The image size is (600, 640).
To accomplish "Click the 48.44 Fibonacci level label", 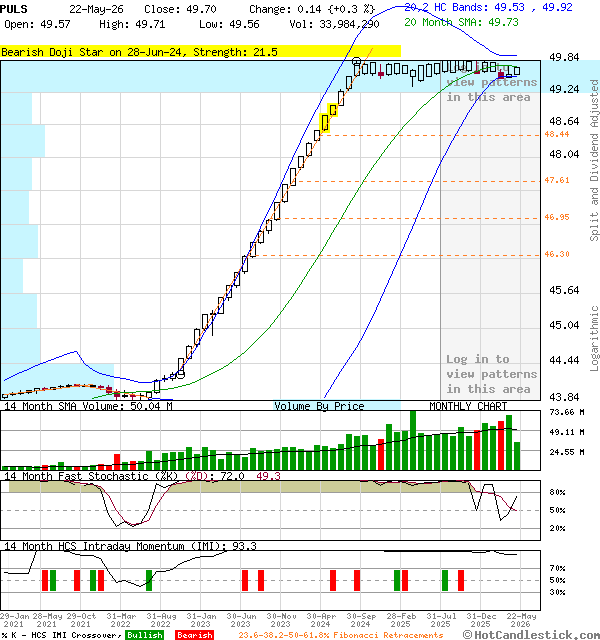I will 557,134.
